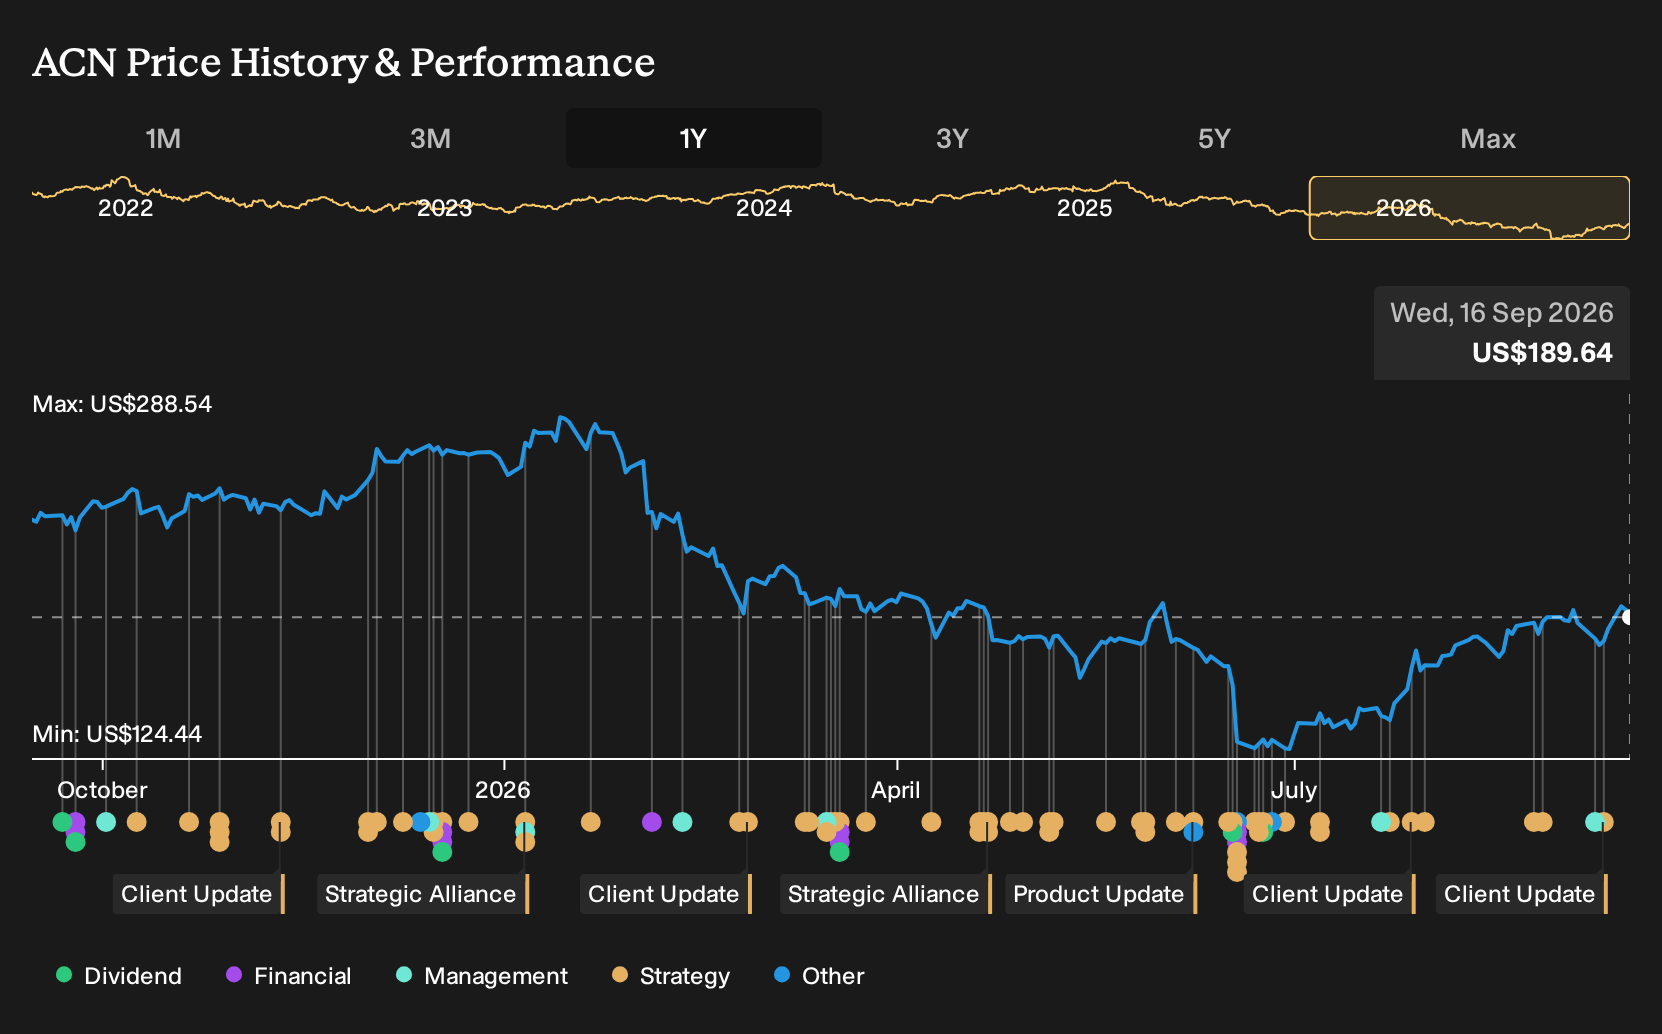The width and height of the screenshot is (1662, 1034).
Task: Switch to the 1M time range tab
Action: point(163,138)
